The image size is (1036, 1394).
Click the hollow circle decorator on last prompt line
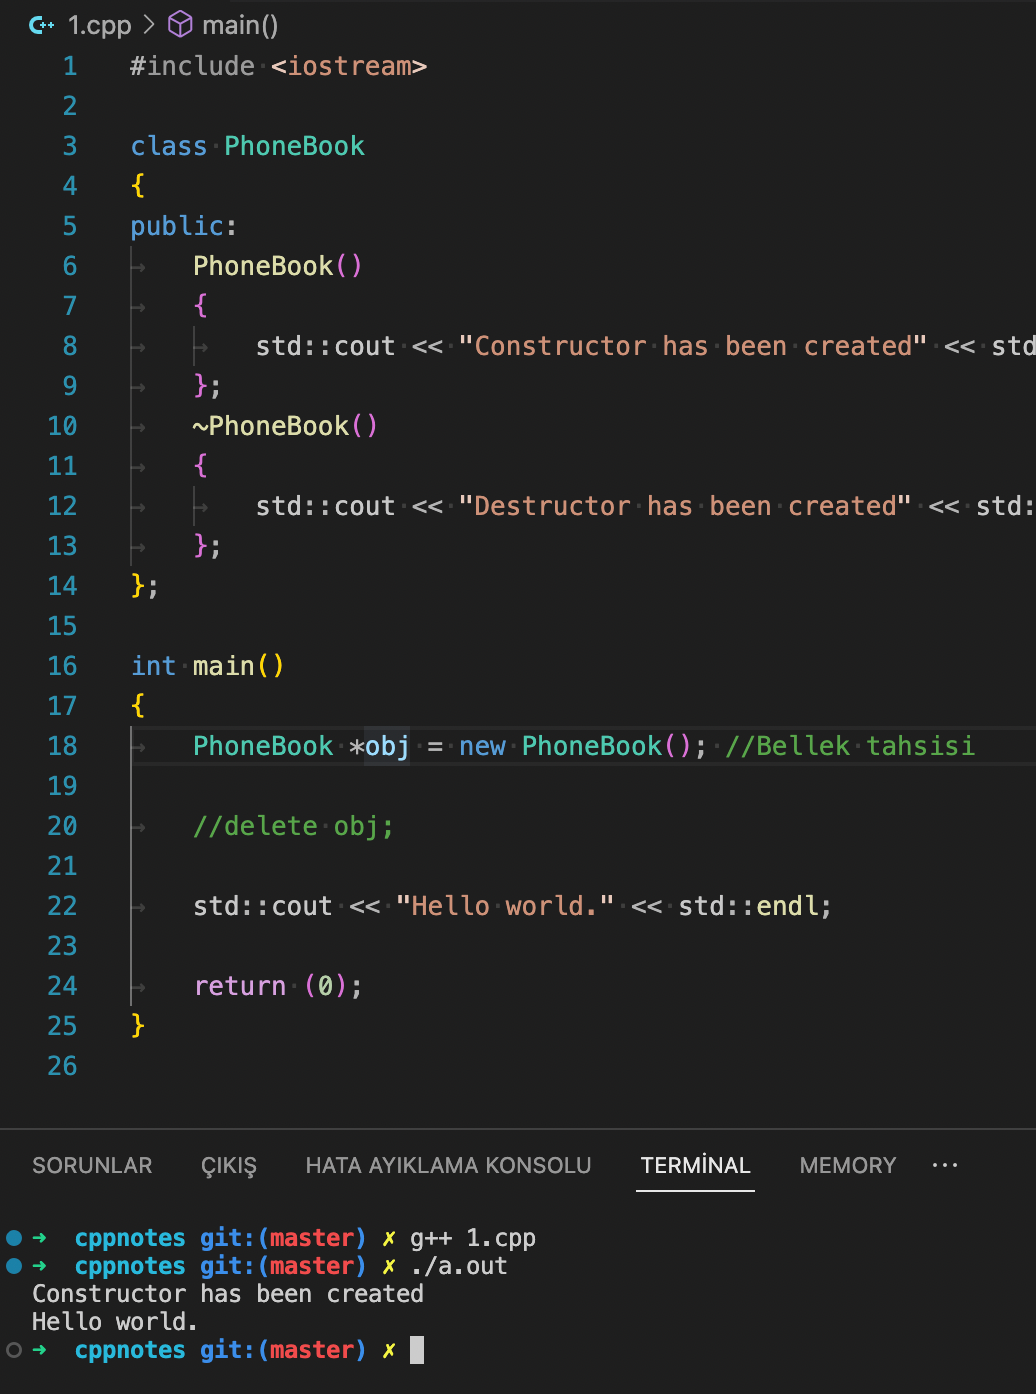(x=12, y=1349)
